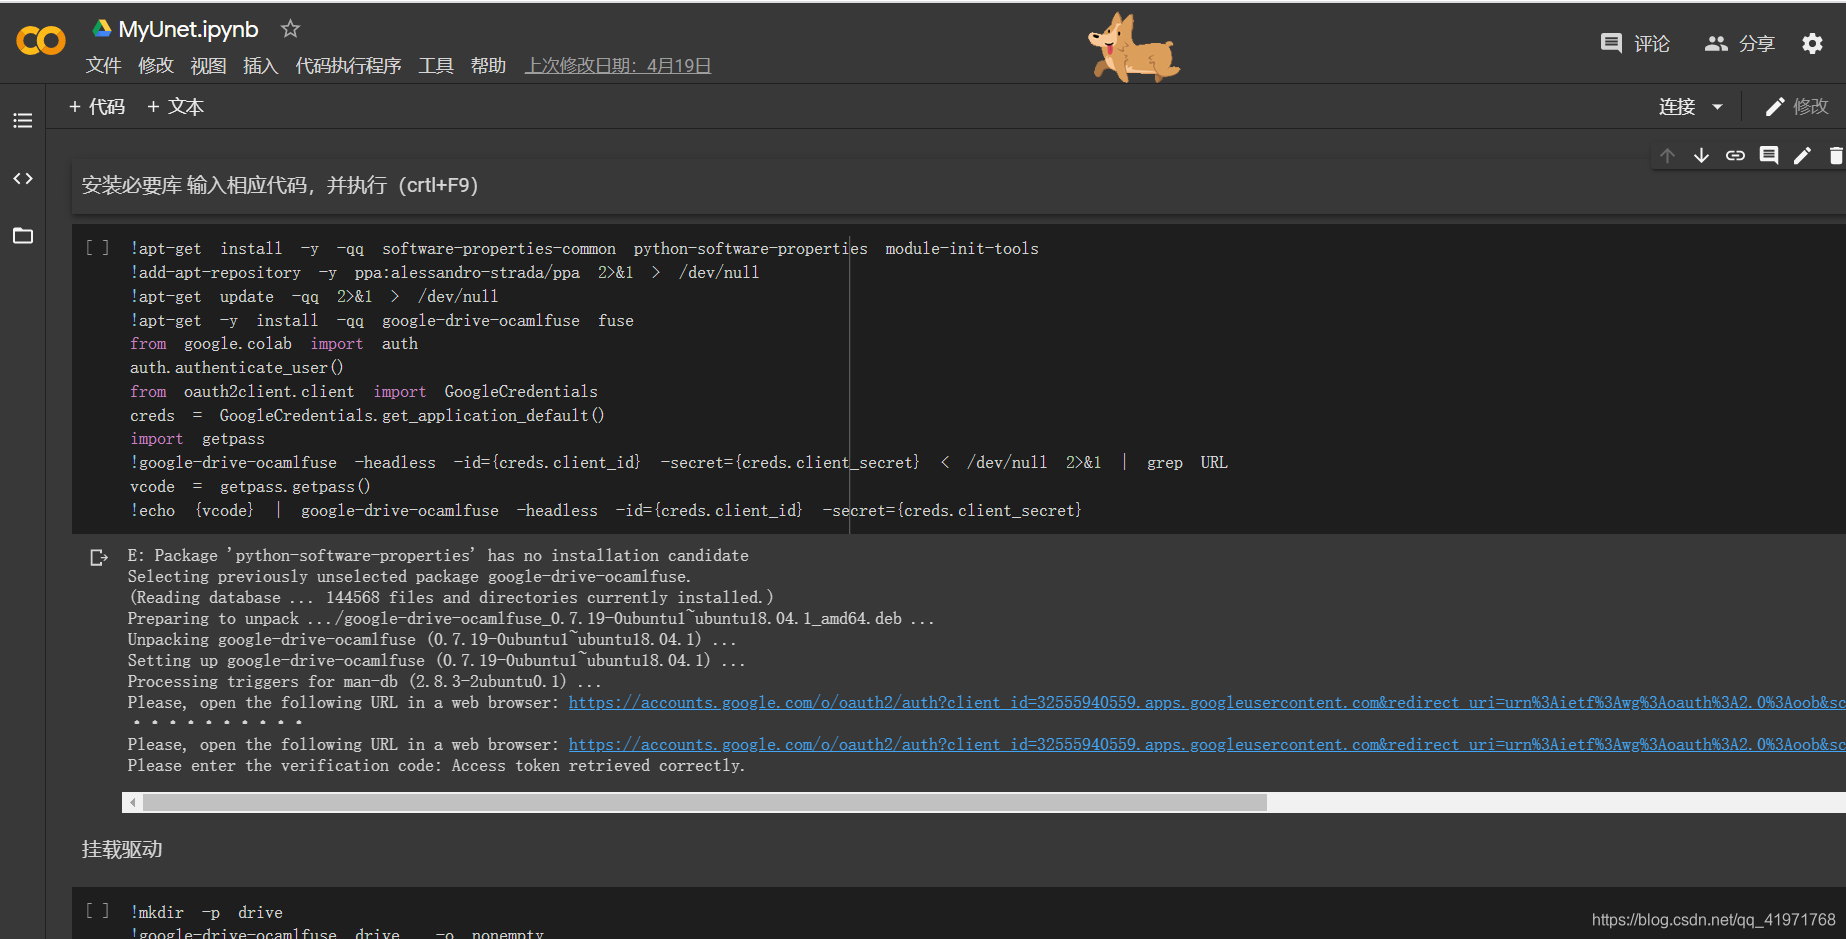Viewport: 1846px width, 939px height.
Task: Select the '挂载驱动' text cell heading
Action: tap(121, 849)
